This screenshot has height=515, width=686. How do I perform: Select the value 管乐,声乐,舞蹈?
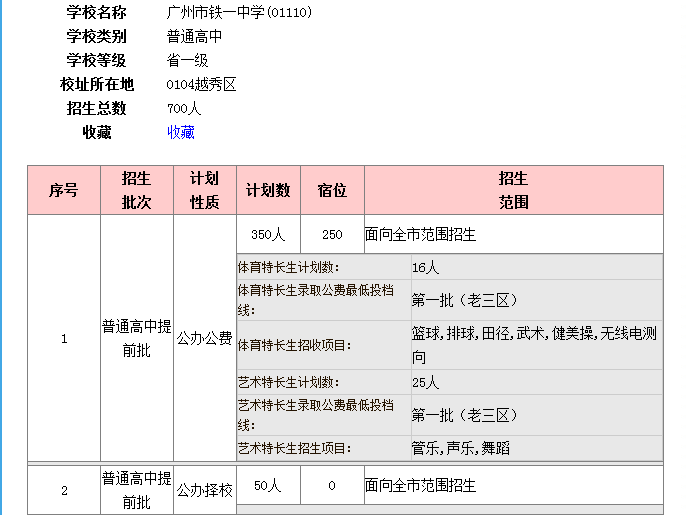[461, 448]
